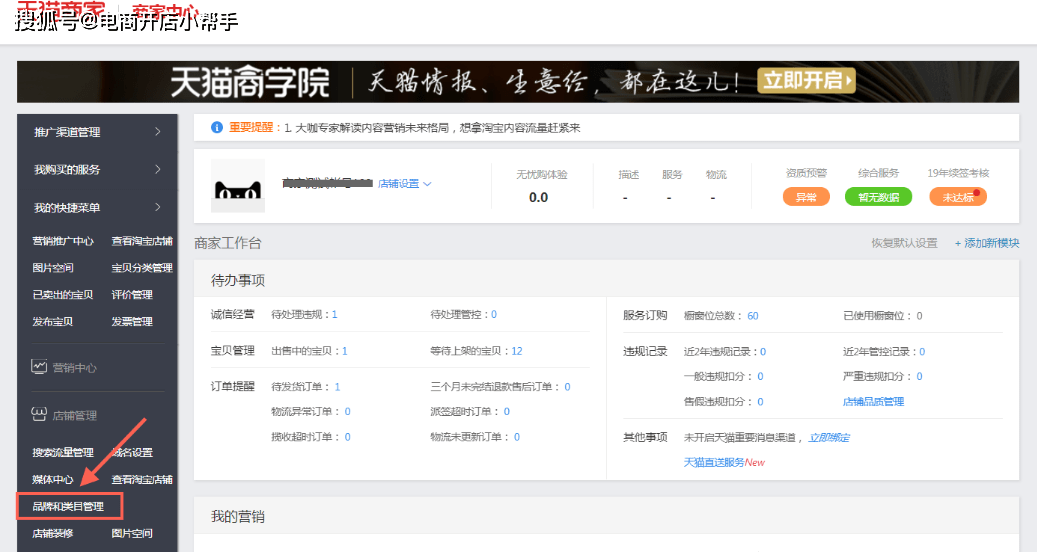The image size is (1037, 552).
Task: Open 宝贝分类管理
Action: [142, 268]
